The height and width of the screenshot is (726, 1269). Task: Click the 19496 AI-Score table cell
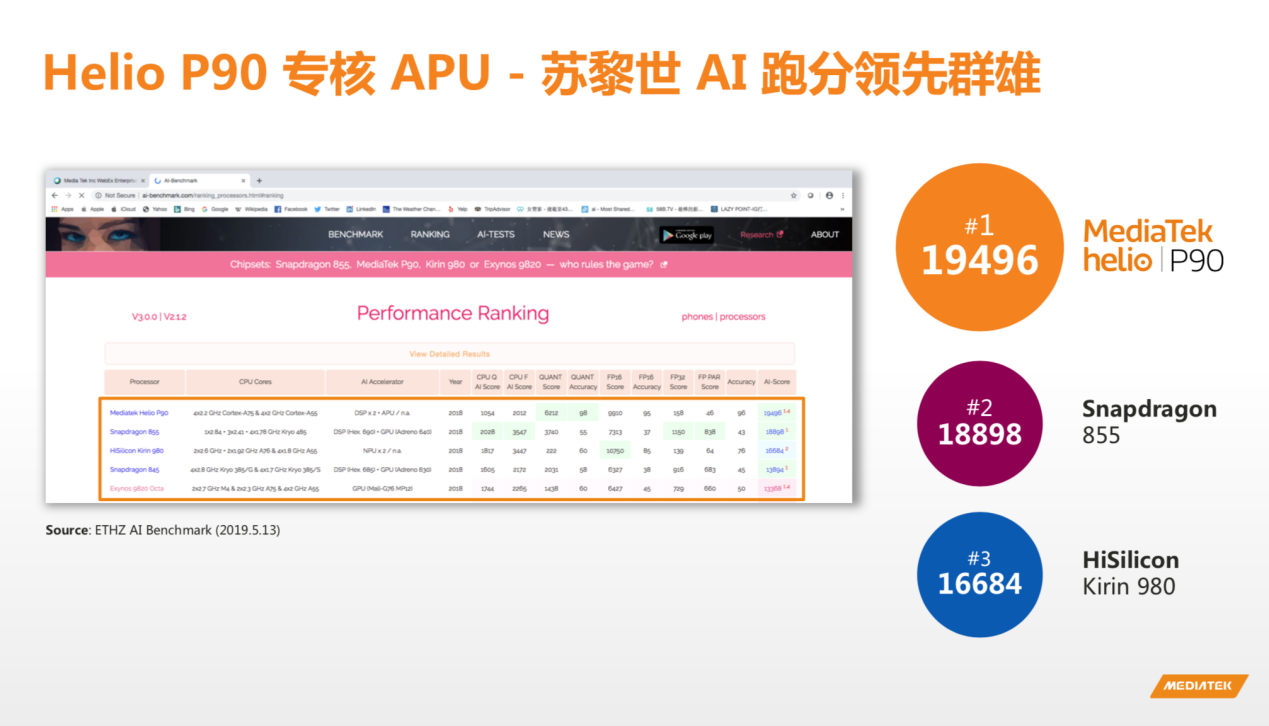coord(776,413)
